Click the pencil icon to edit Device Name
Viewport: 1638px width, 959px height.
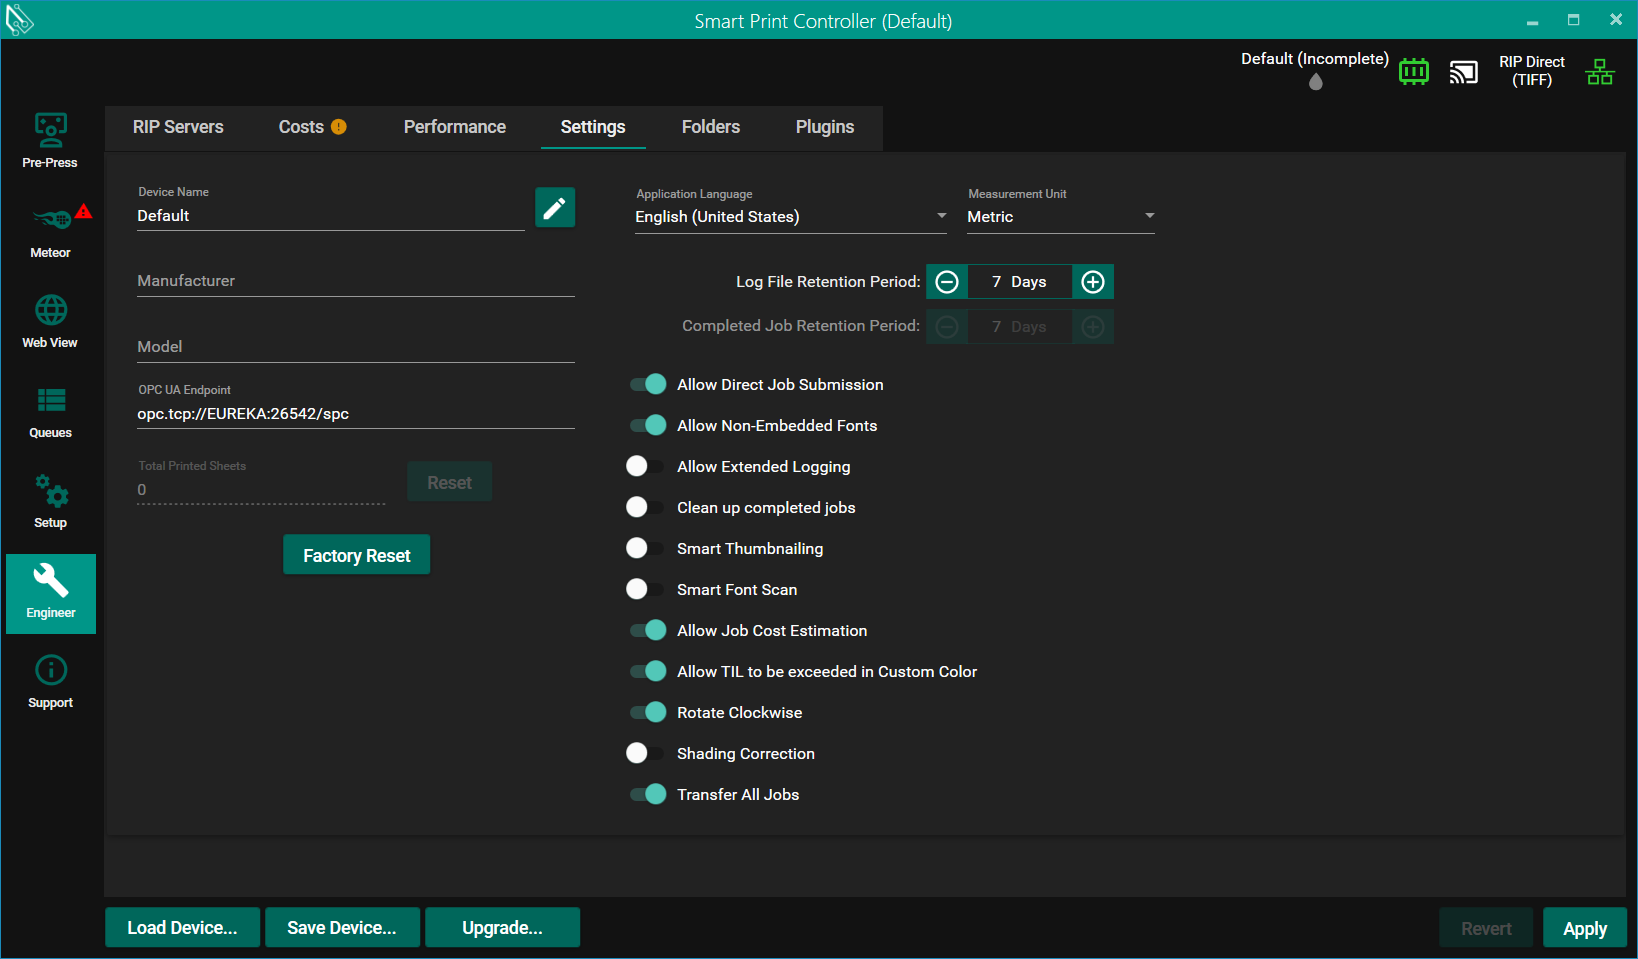[x=555, y=207]
